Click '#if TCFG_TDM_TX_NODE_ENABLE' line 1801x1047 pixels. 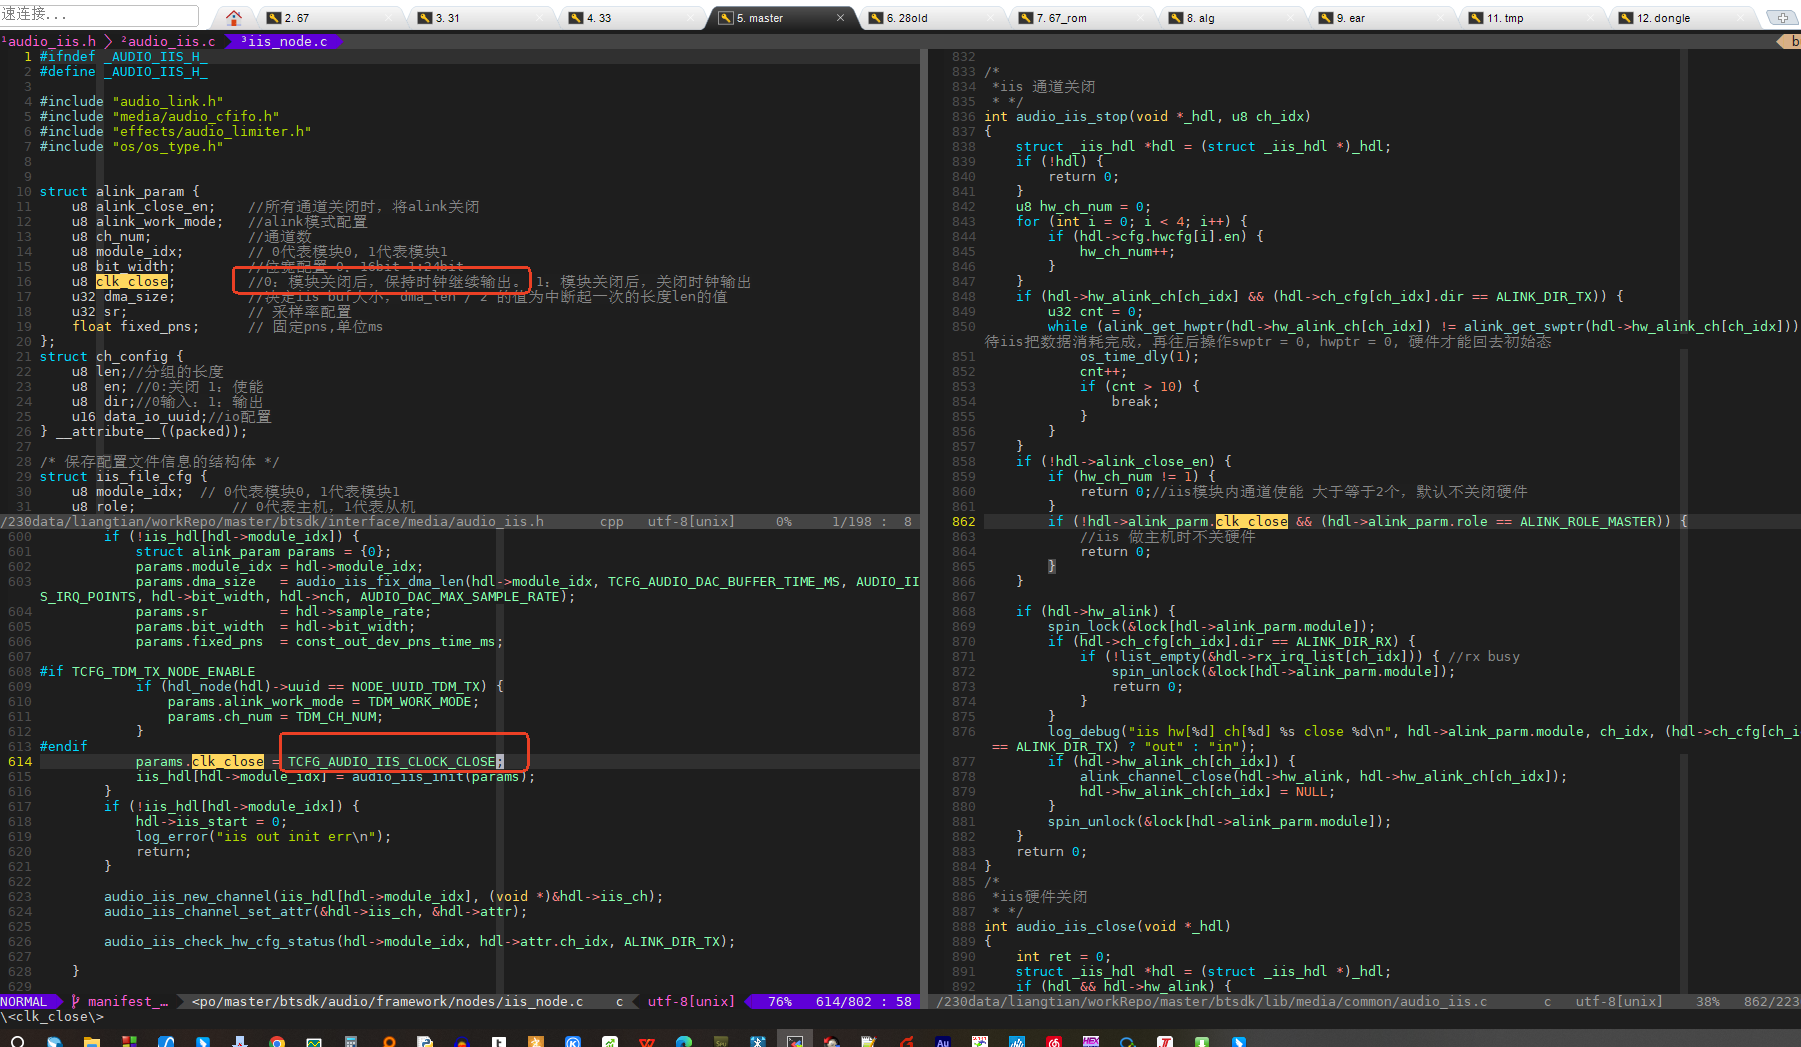(x=148, y=671)
